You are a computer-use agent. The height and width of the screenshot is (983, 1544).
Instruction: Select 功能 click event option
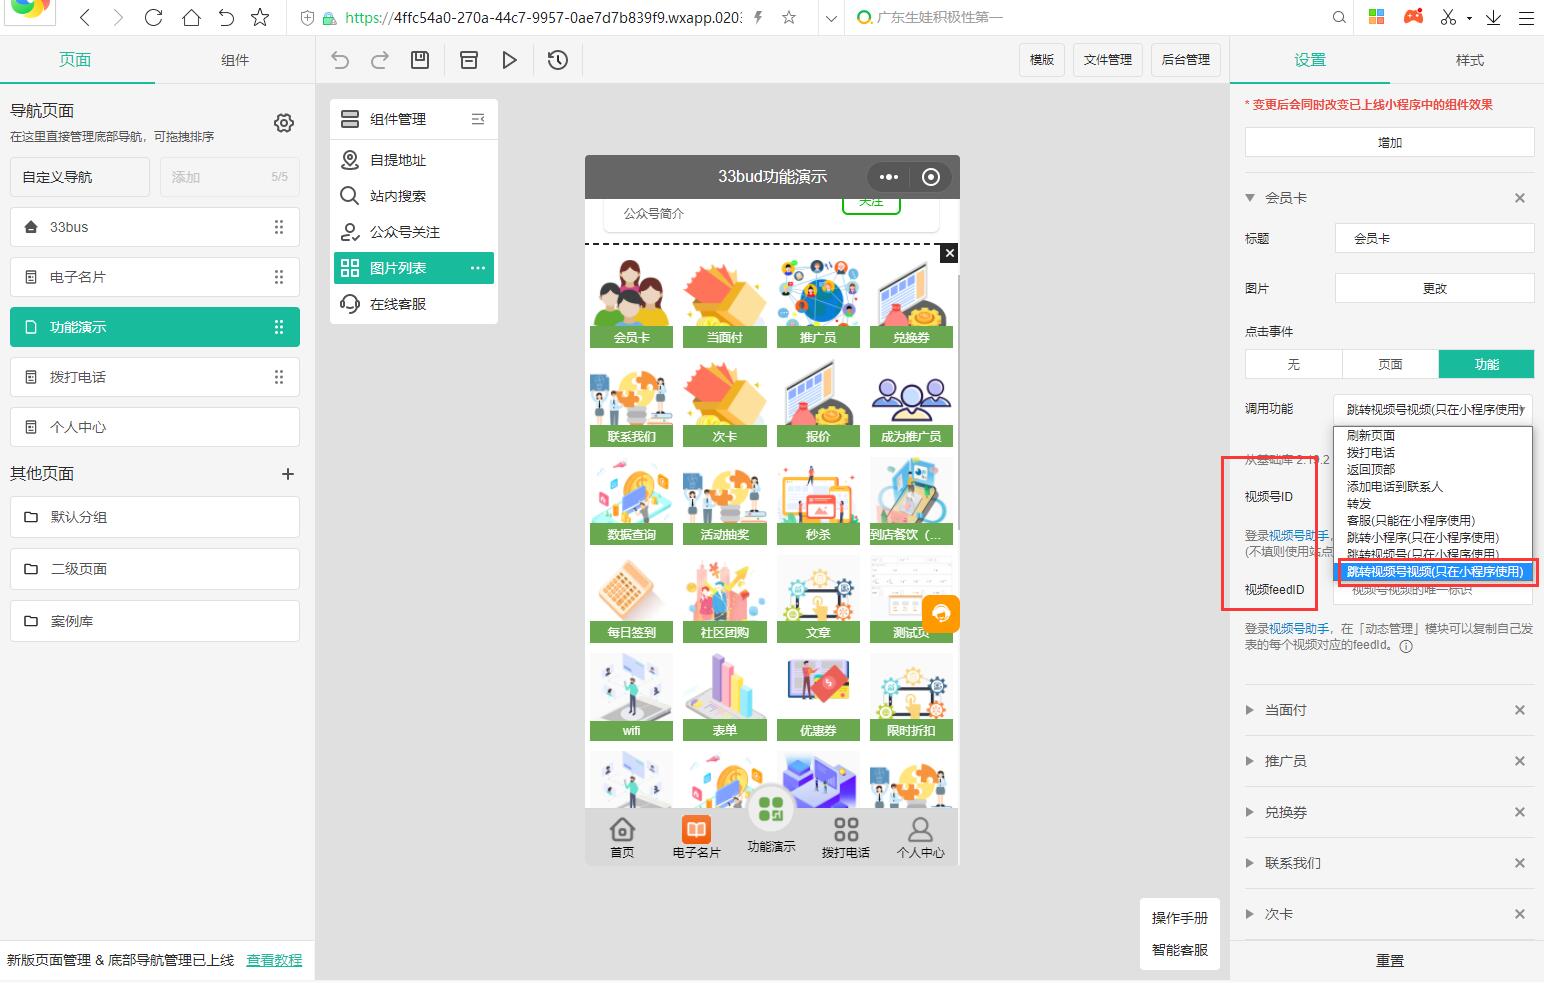(x=1486, y=364)
